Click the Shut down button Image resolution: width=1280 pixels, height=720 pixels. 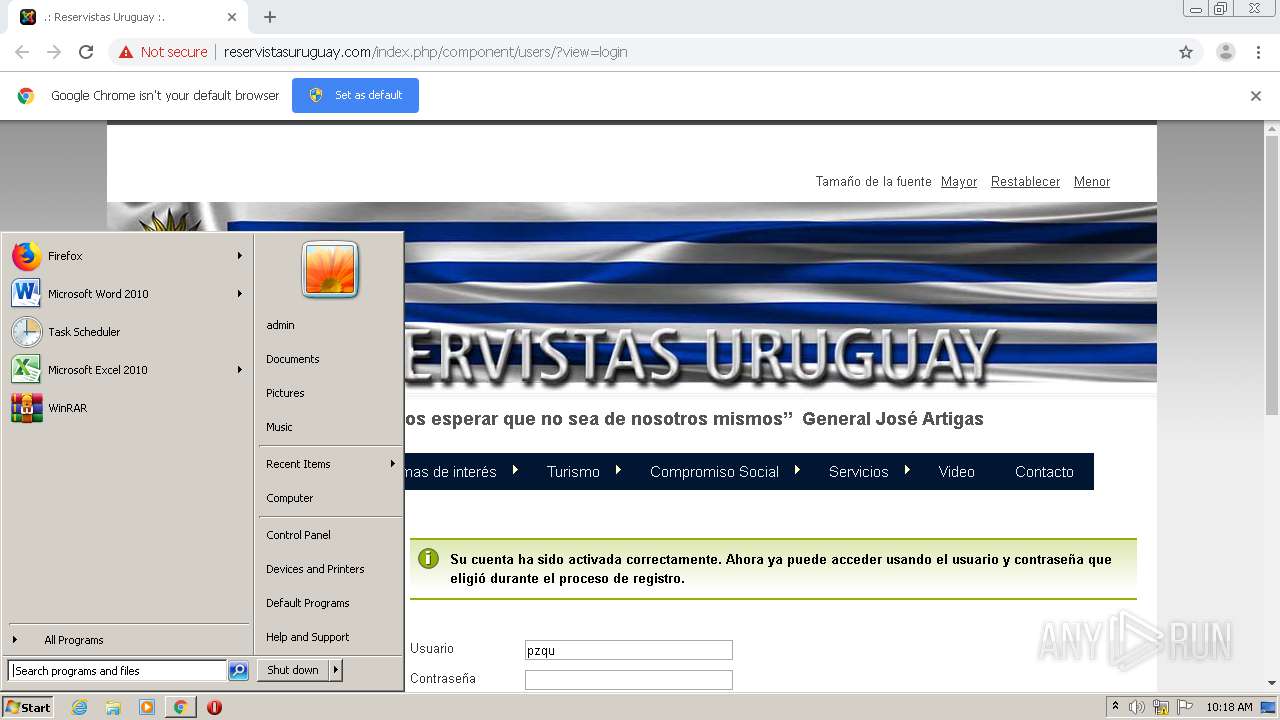(x=293, y=670)
